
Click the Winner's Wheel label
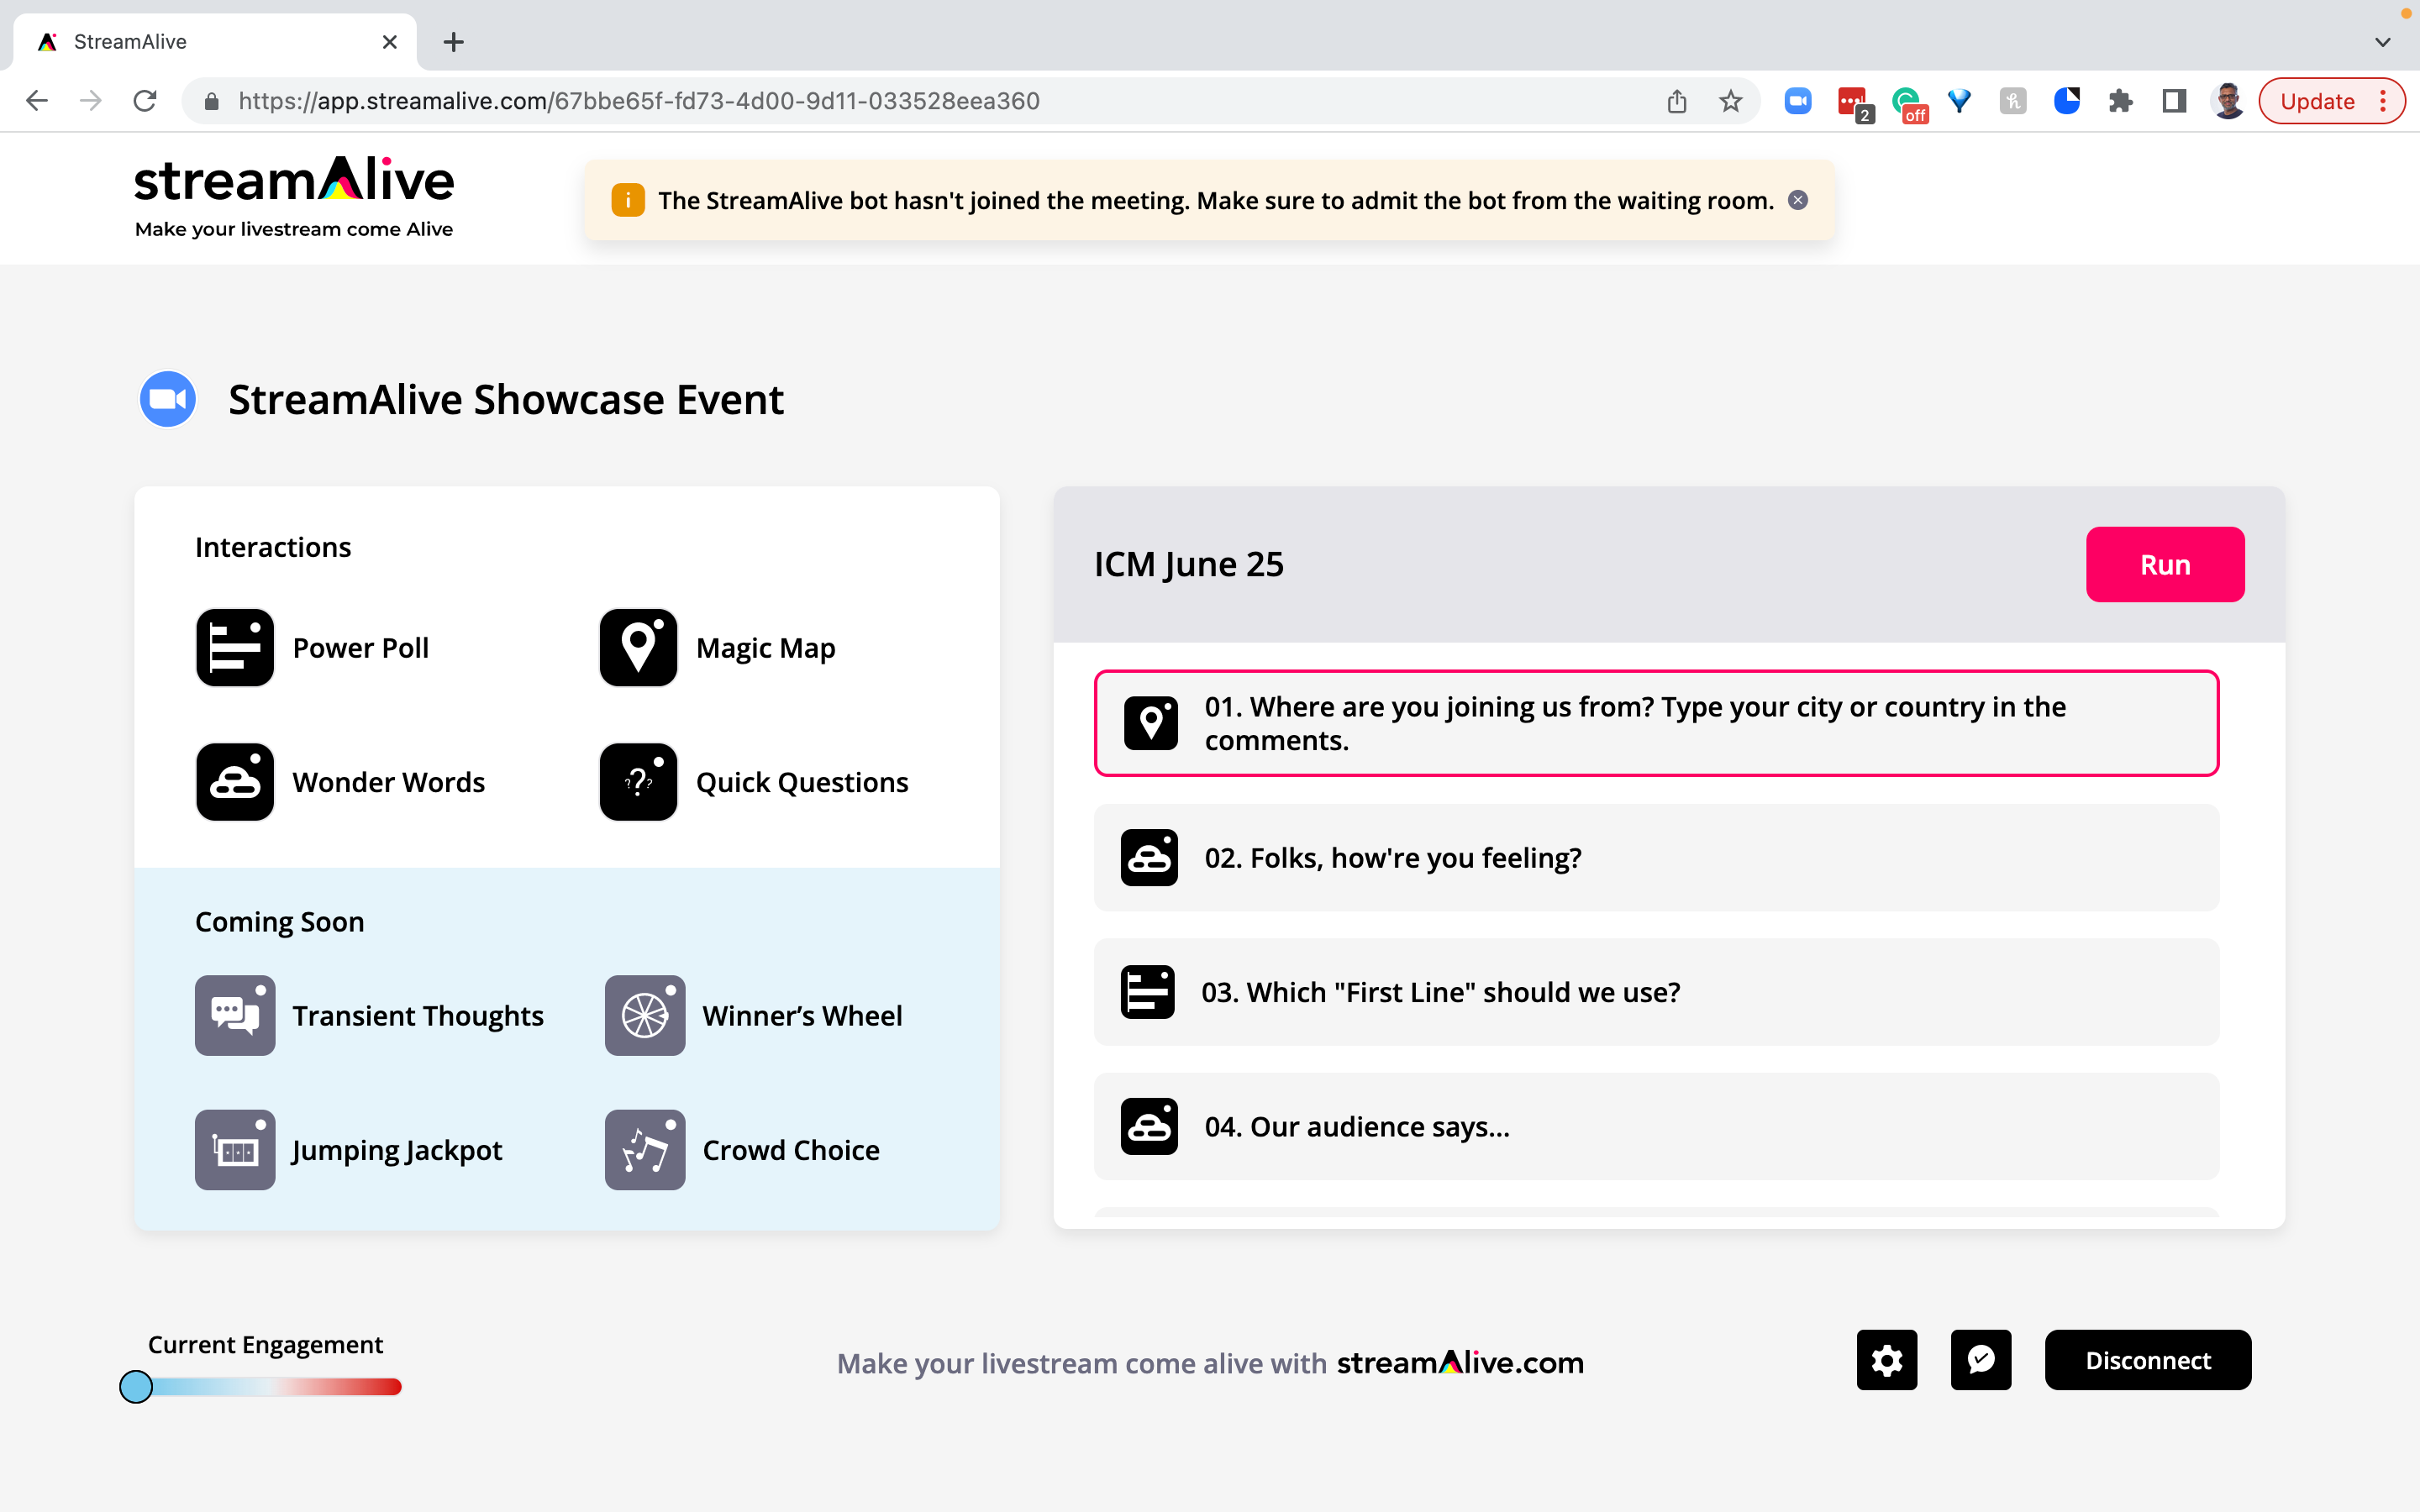pyautogui.click(x=802, y=1016)
